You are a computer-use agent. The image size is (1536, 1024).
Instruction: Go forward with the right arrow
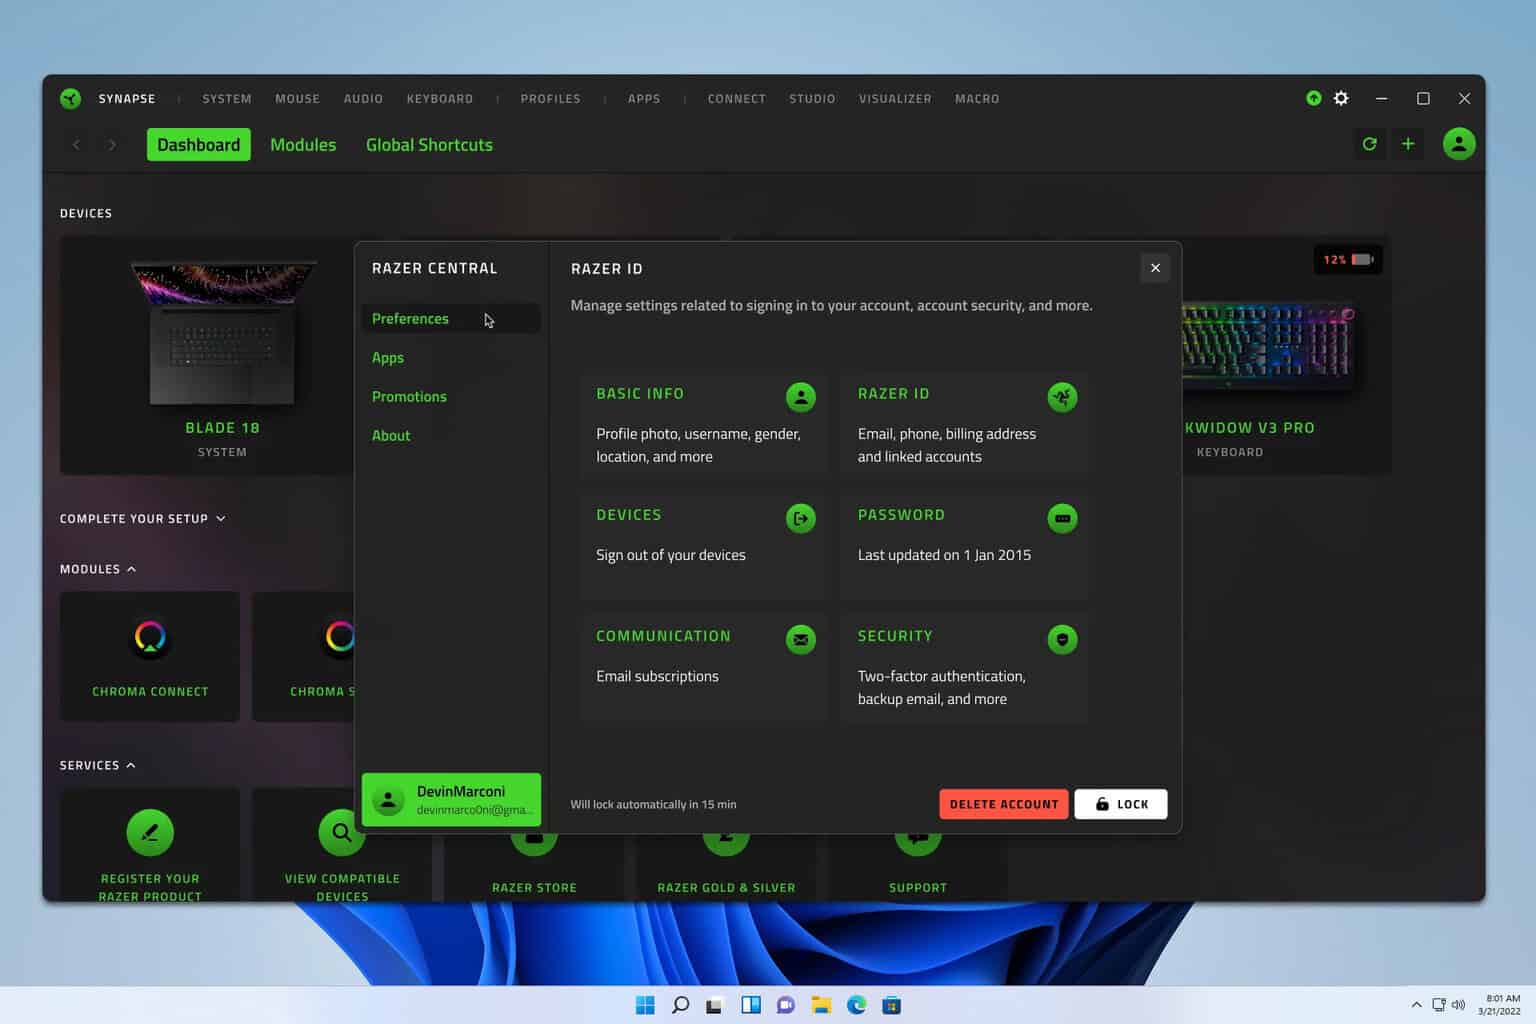112,145
